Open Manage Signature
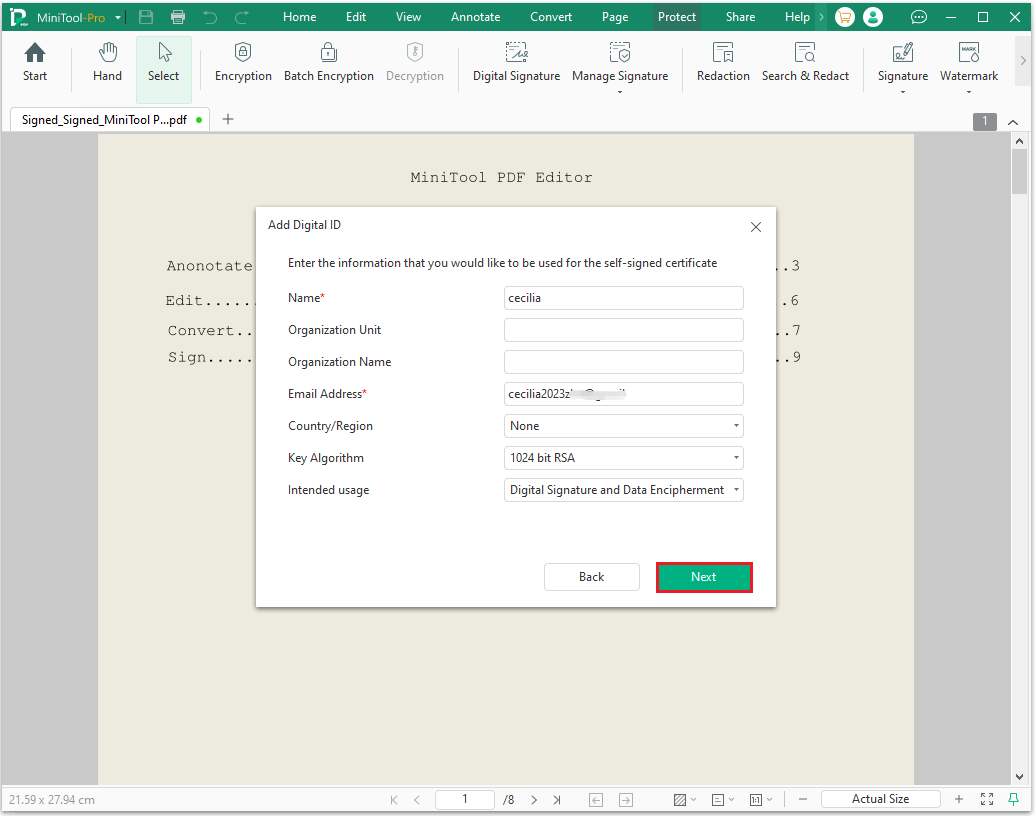Image resolution: width=1036 pixels, height=816 pixels. coord(620,64)
